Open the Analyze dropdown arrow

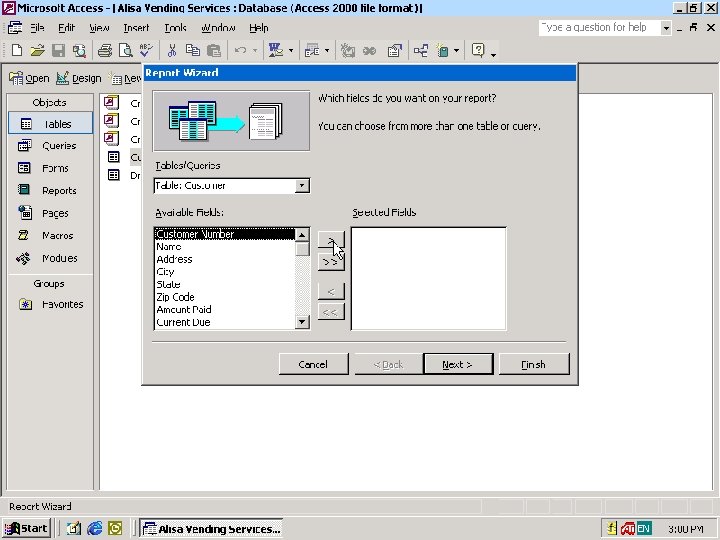tap(327, 51)
